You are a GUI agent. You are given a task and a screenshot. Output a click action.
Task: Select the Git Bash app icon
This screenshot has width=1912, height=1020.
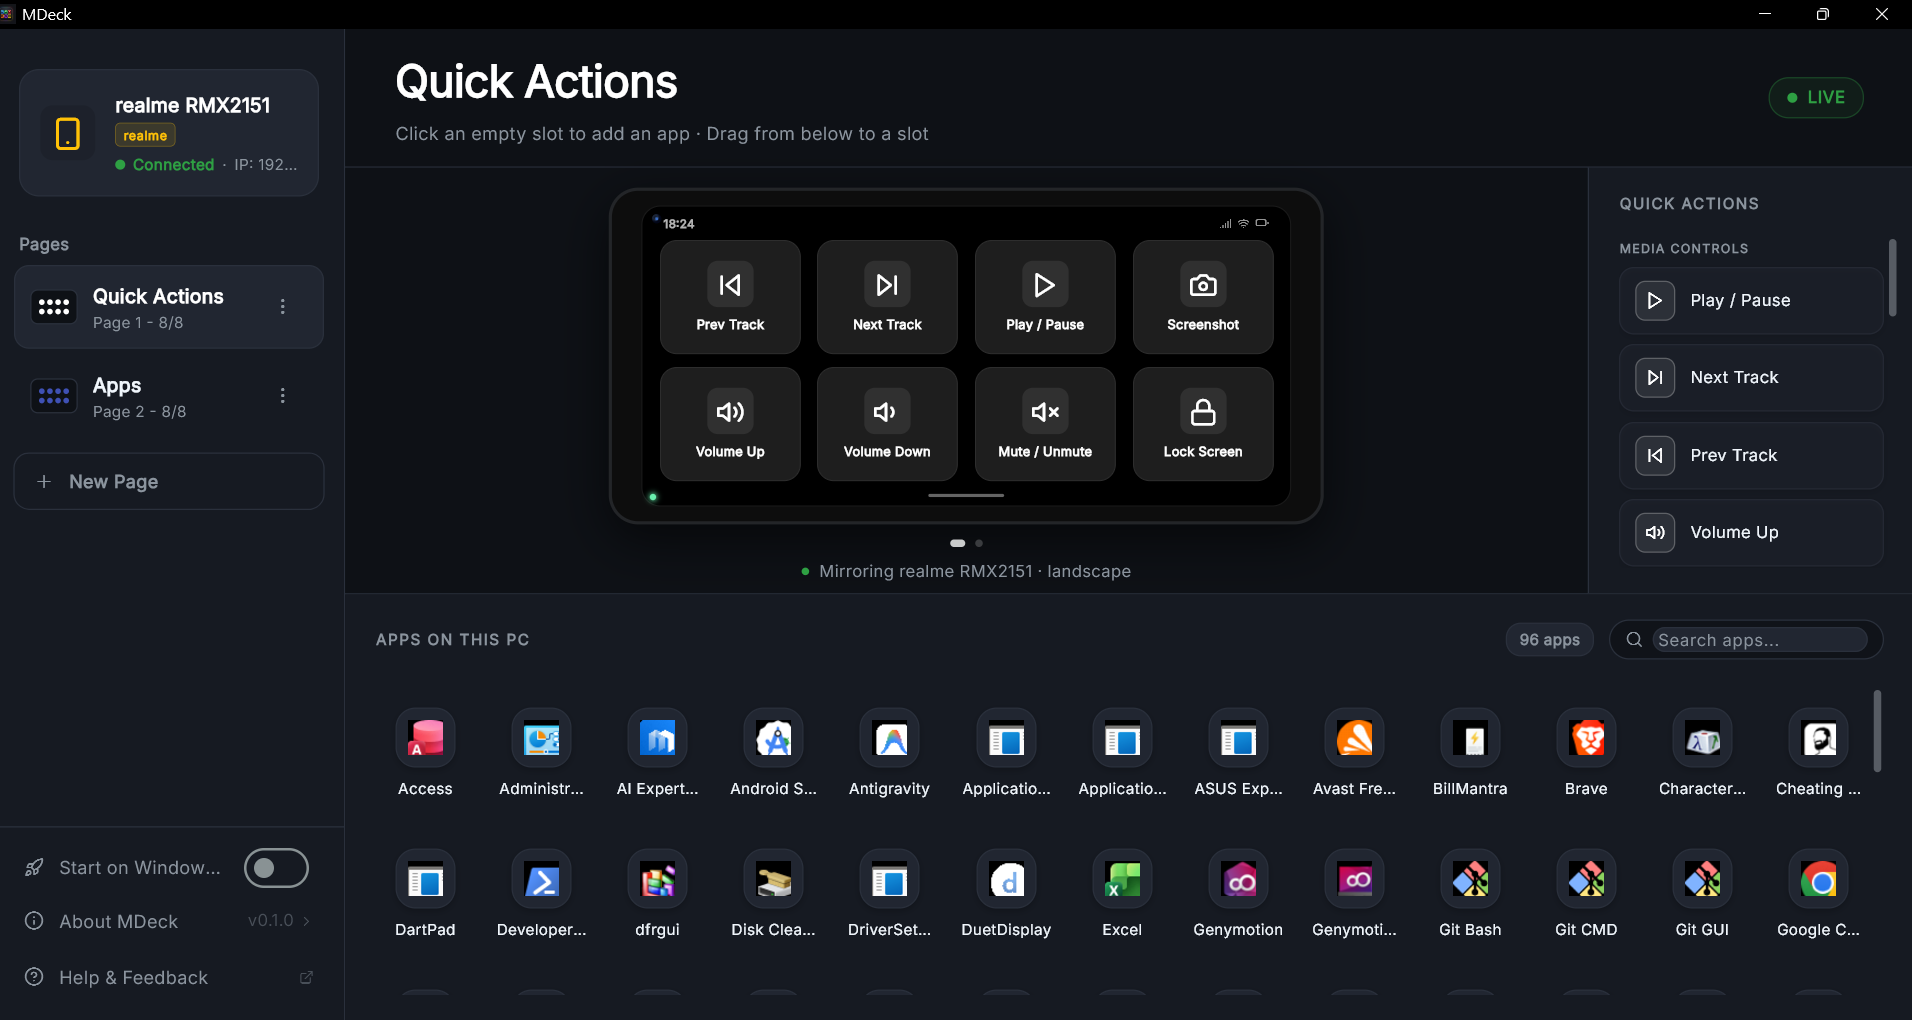tap(1470, 880)
